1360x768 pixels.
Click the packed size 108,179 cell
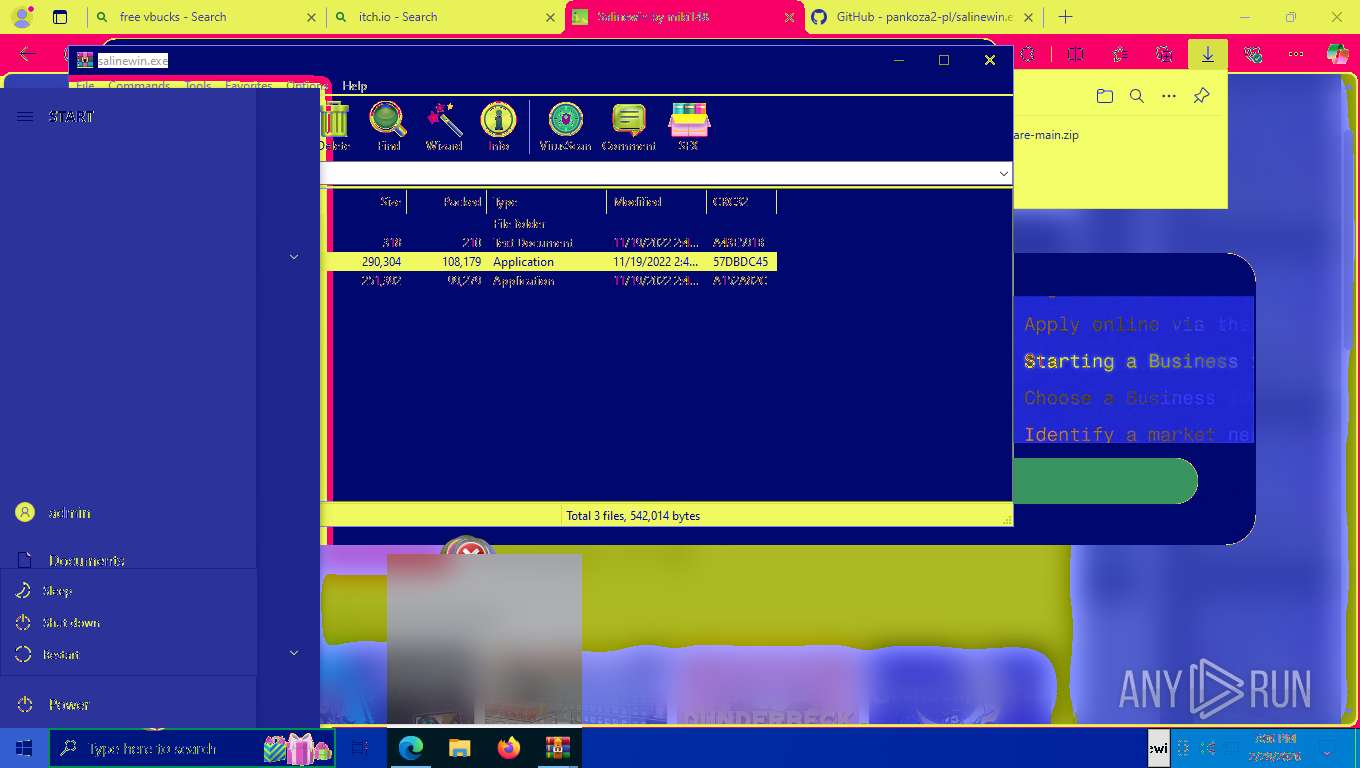click(x=463, y=262)
